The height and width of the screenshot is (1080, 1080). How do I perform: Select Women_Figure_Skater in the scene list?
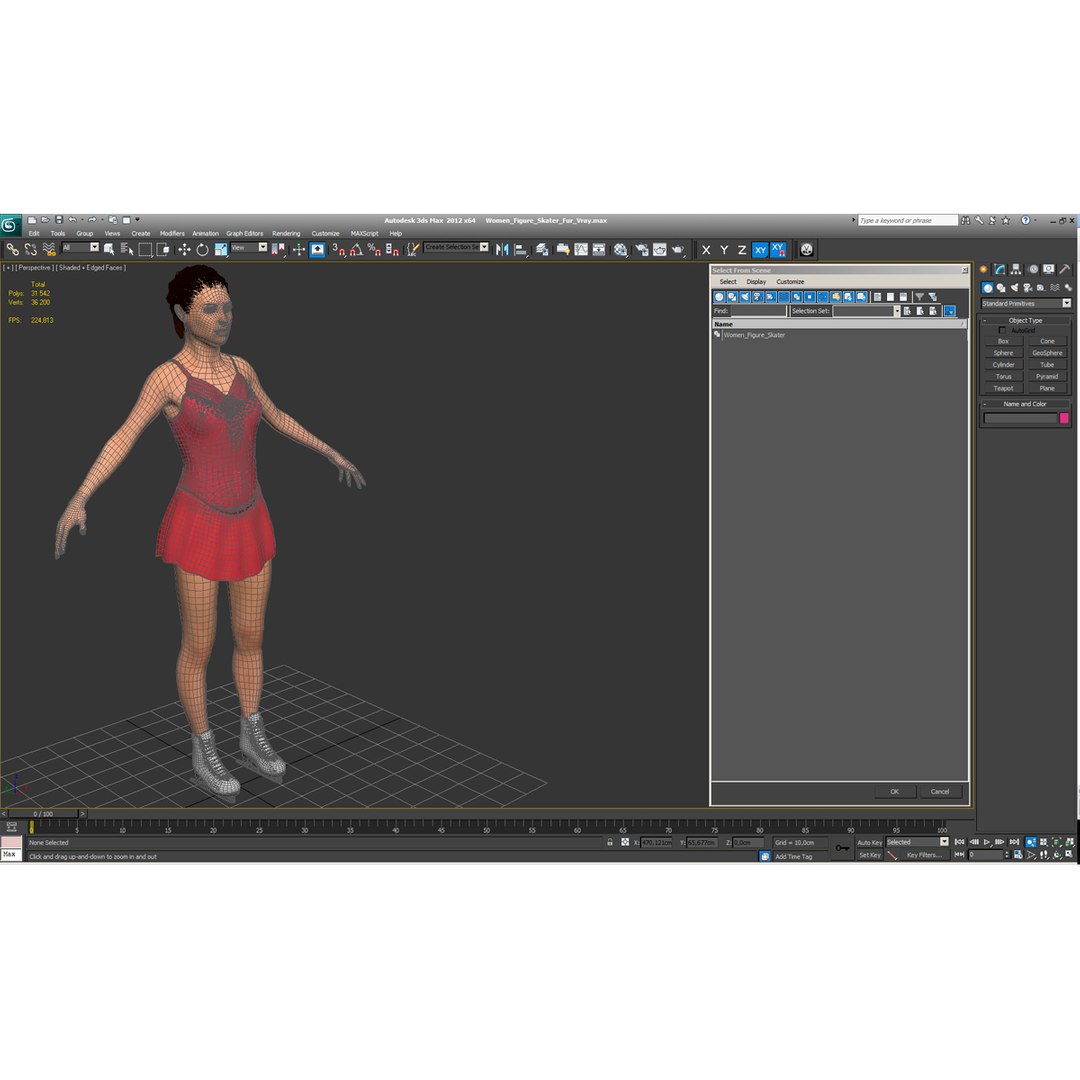point(754,335)
